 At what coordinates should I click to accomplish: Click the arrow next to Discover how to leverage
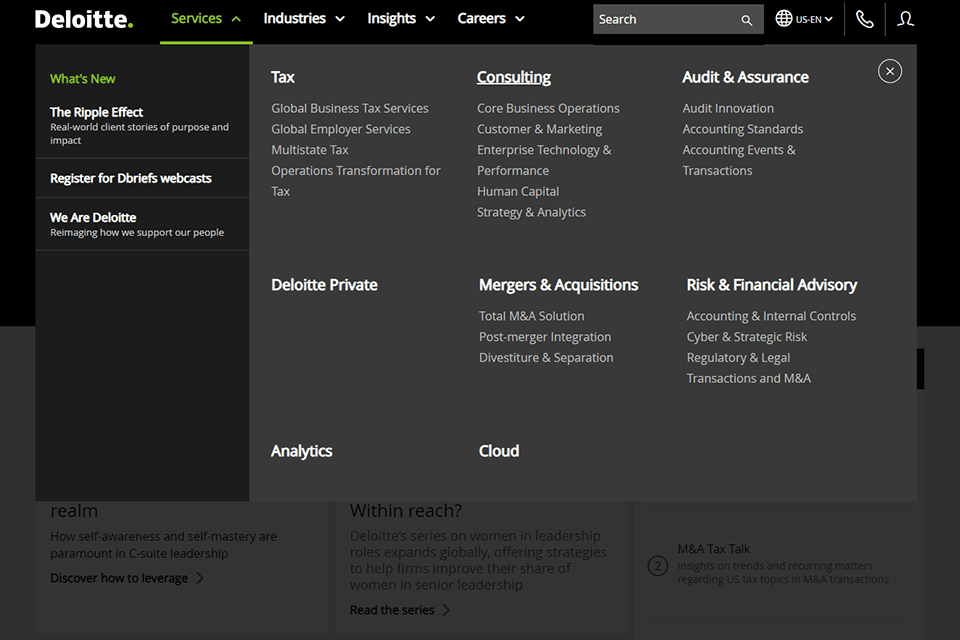(x=200, y=578)
